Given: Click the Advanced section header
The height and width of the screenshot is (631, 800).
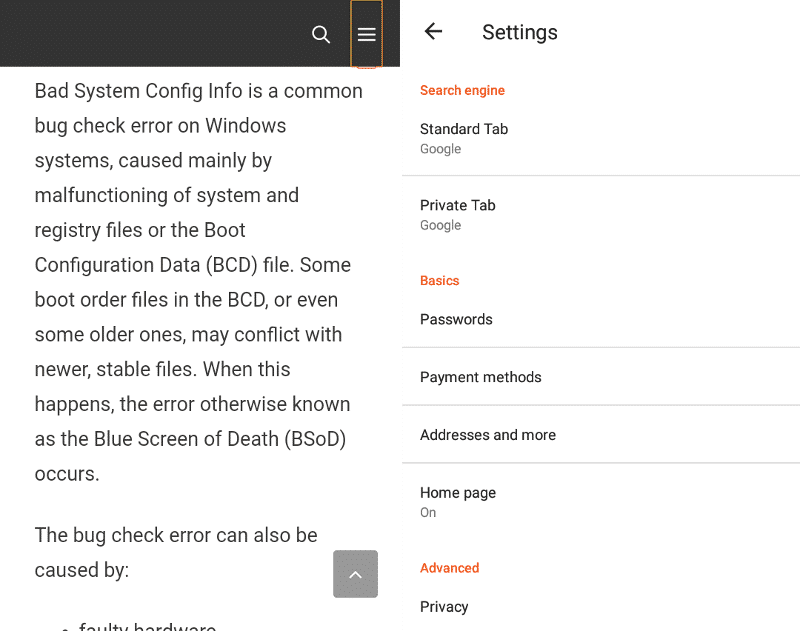Looking at the screenshot, I should tap(450, 568).
